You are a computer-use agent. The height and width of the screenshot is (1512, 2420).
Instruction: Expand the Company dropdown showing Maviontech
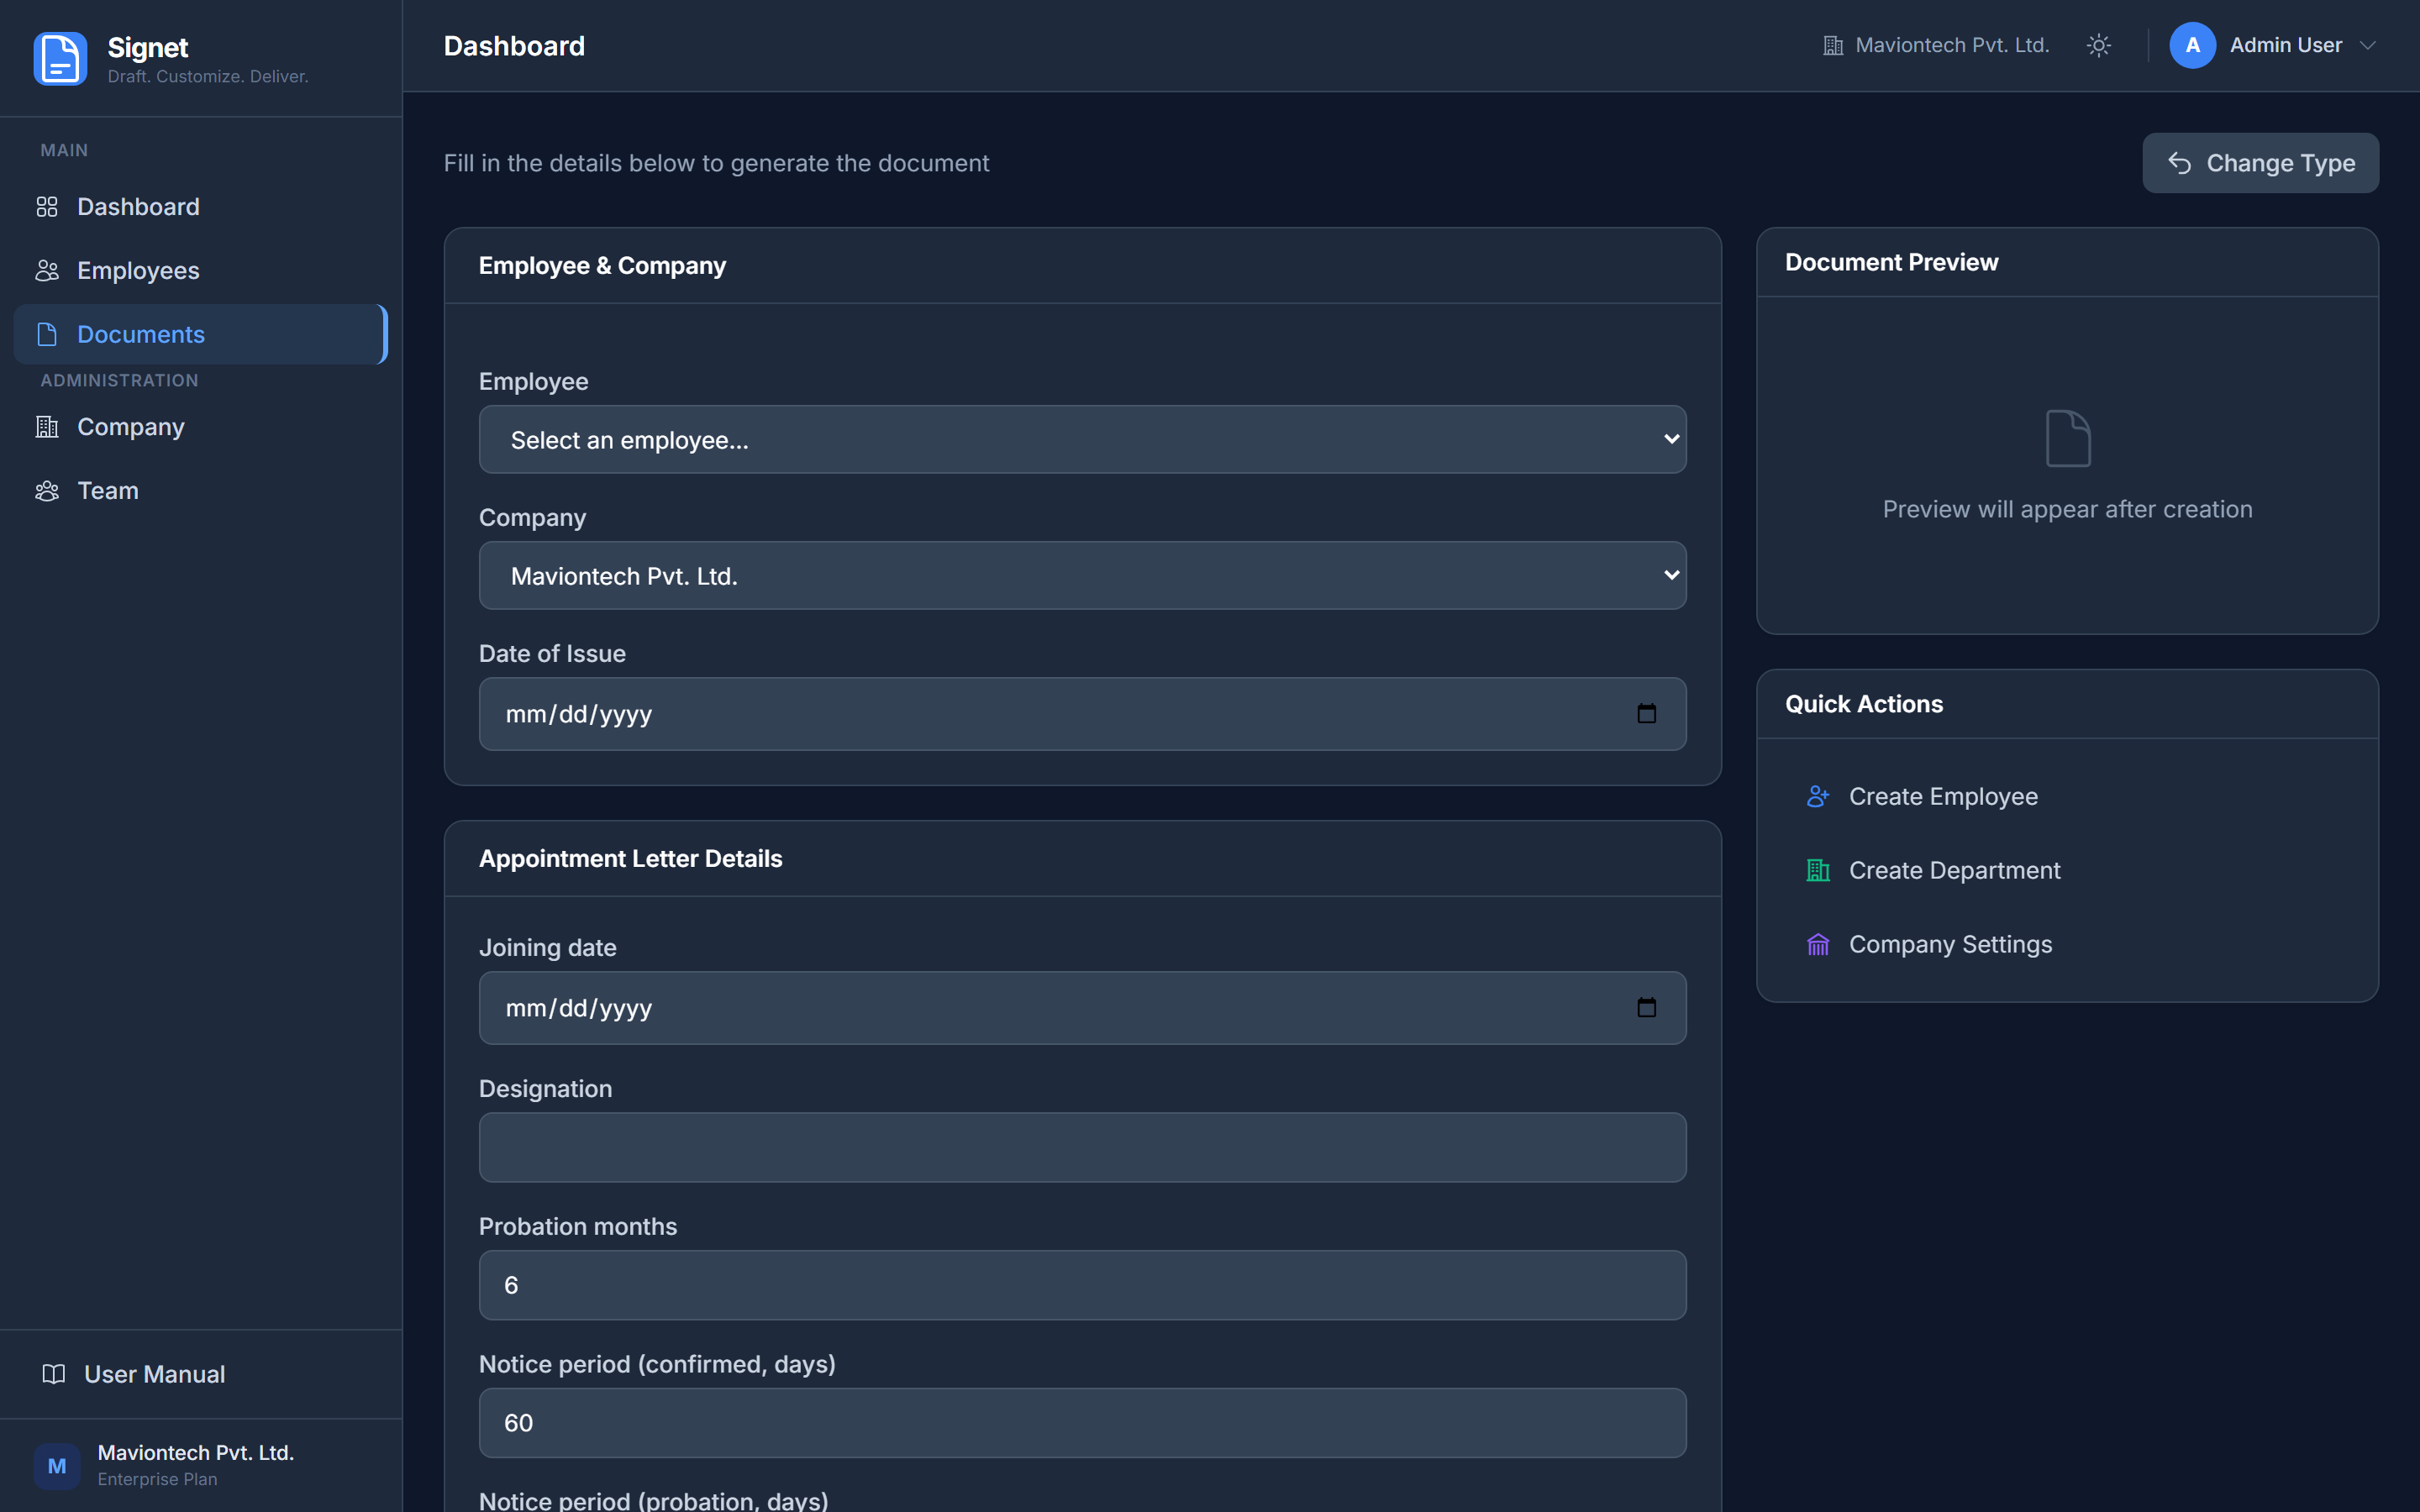point(1082,576)
